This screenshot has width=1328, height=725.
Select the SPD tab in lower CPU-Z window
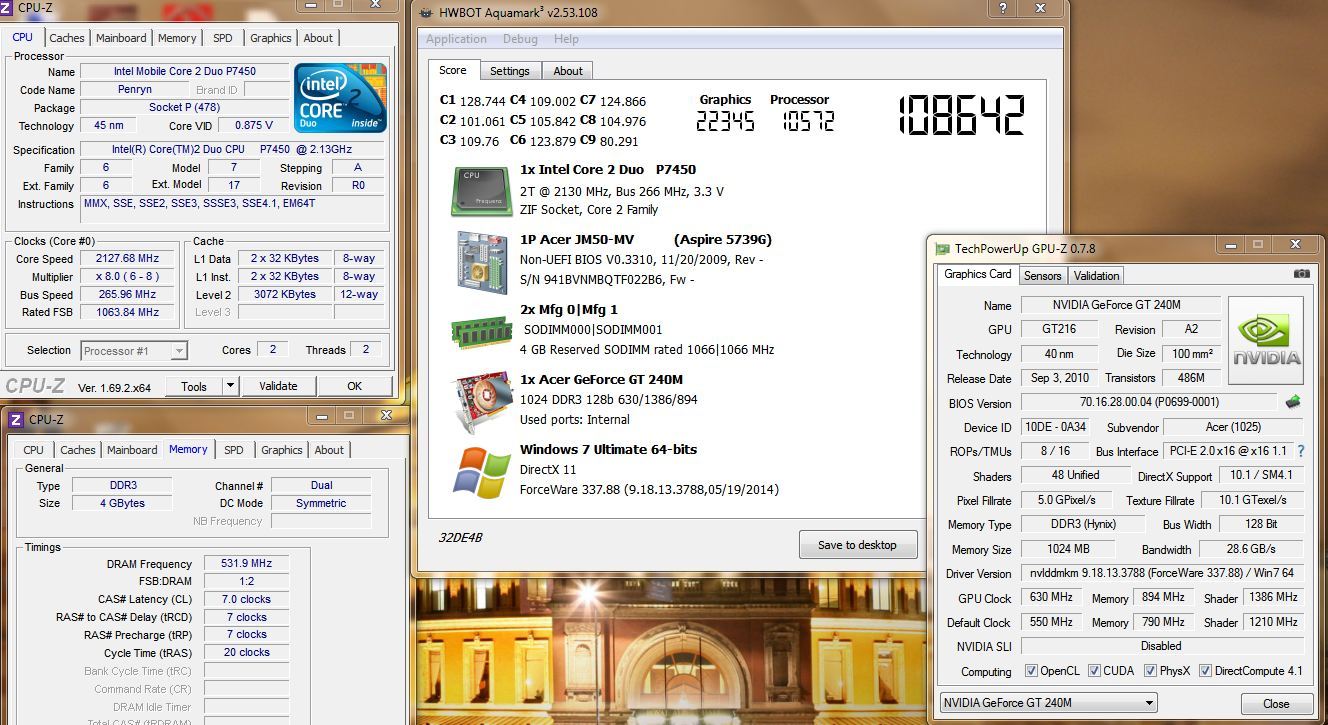tap(233, 450)
